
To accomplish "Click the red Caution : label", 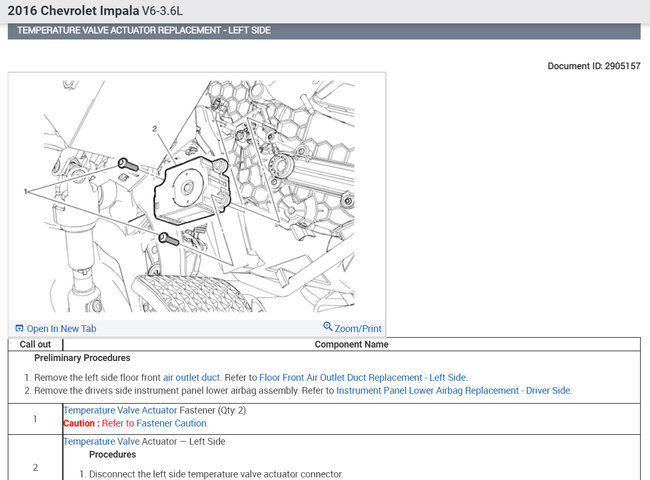I will click(x=81, y=423).
